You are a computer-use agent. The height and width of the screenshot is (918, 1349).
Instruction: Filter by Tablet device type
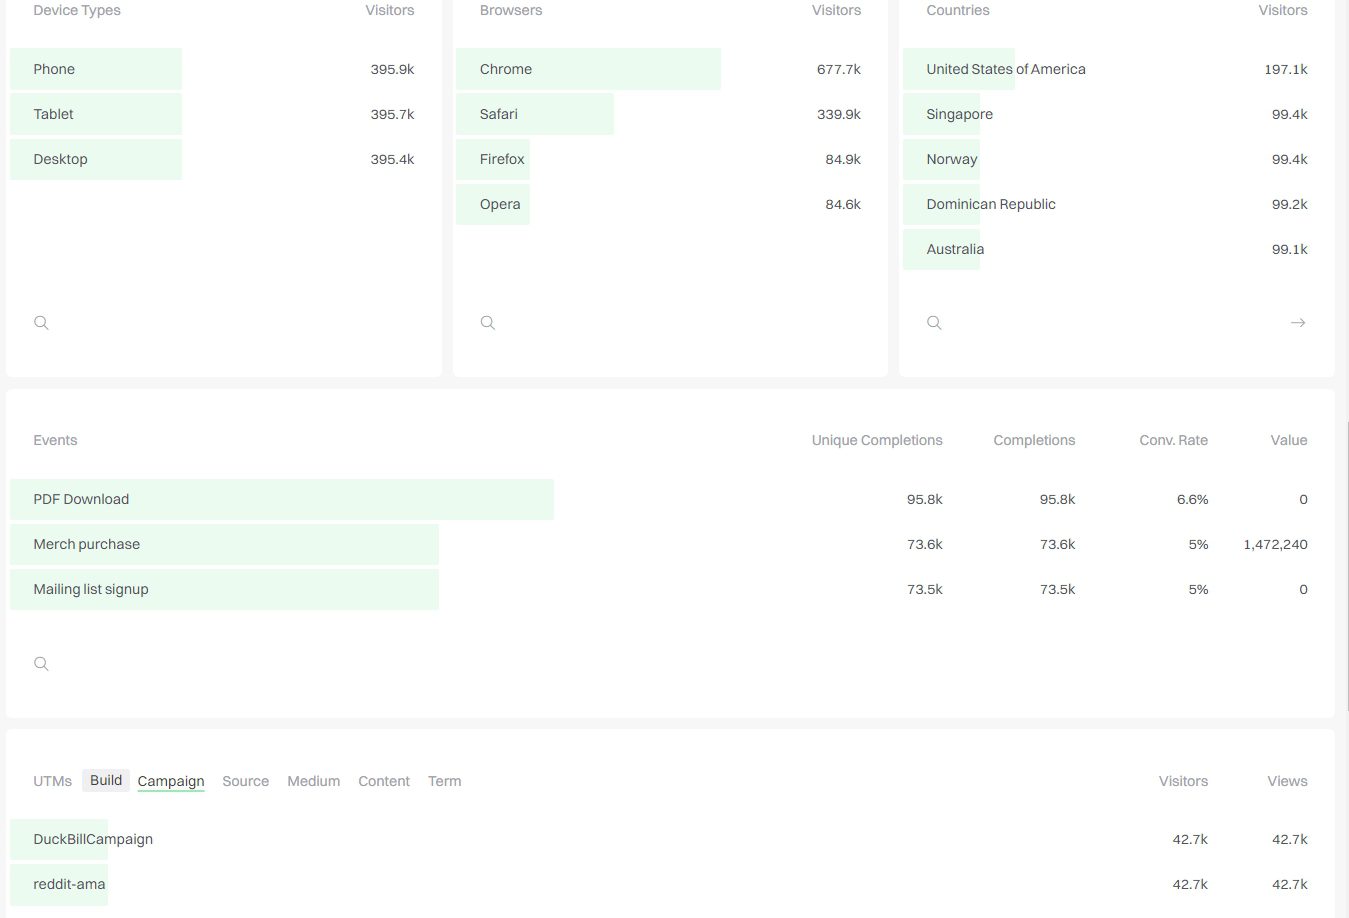[x=224, y=114]
